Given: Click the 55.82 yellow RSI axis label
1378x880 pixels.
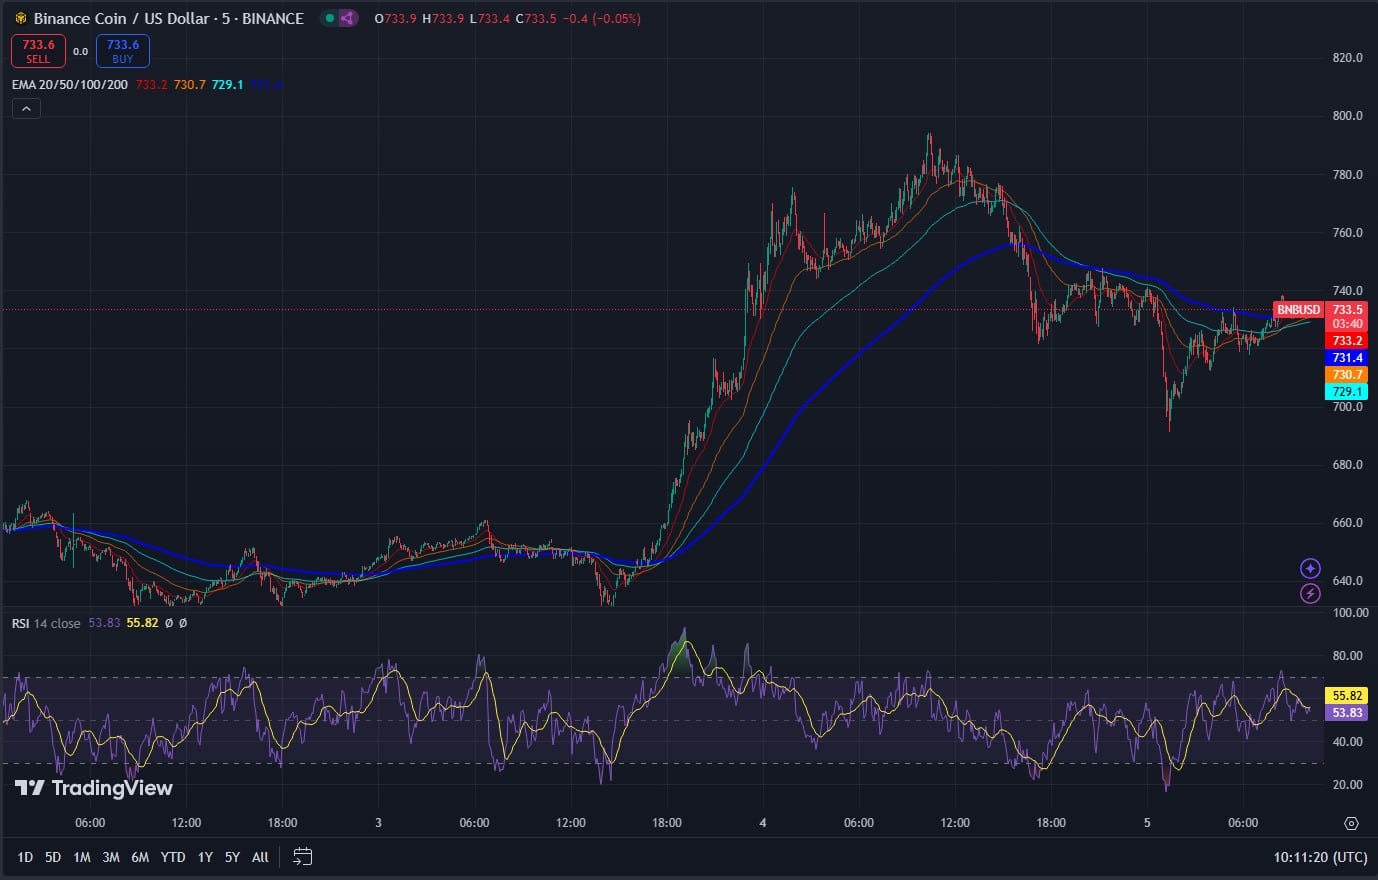Looking at the screenshot, I should click(x=1347, y=696).
